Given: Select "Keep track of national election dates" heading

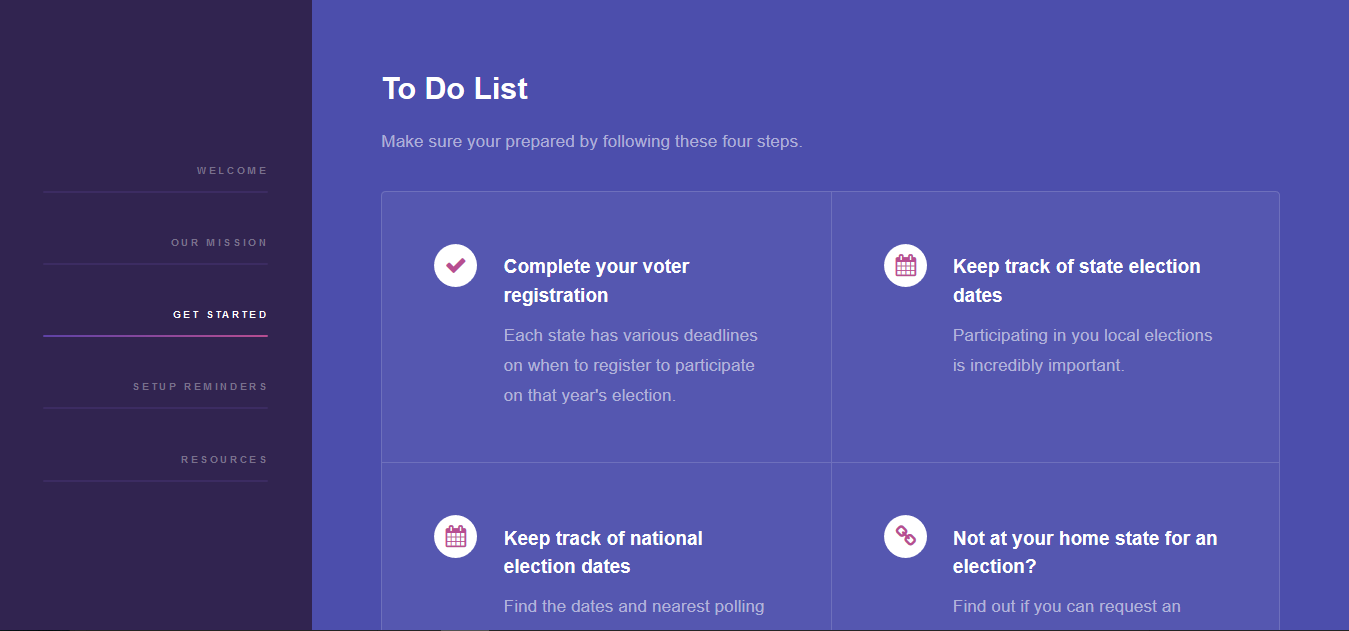Looking at the screenshot, I should tap(603, 552).
